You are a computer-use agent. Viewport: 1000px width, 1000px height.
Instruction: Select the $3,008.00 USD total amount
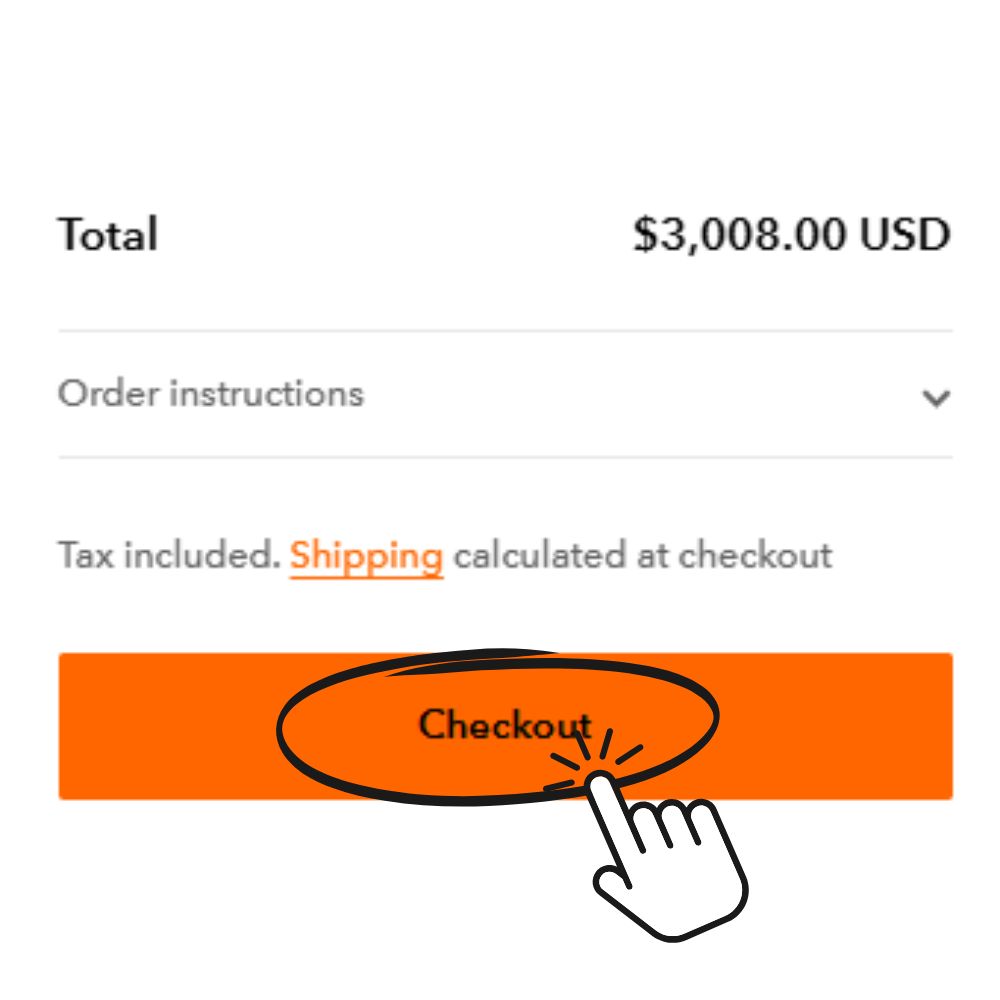(790, 236)
